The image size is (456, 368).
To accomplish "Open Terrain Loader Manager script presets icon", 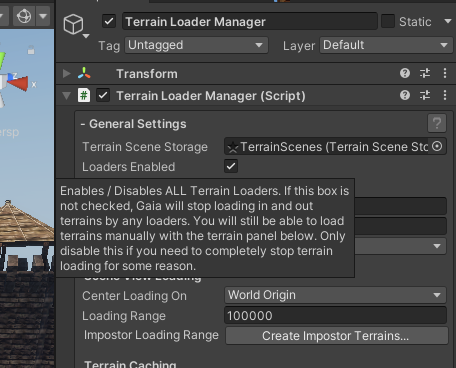I will tap(425, 95).
